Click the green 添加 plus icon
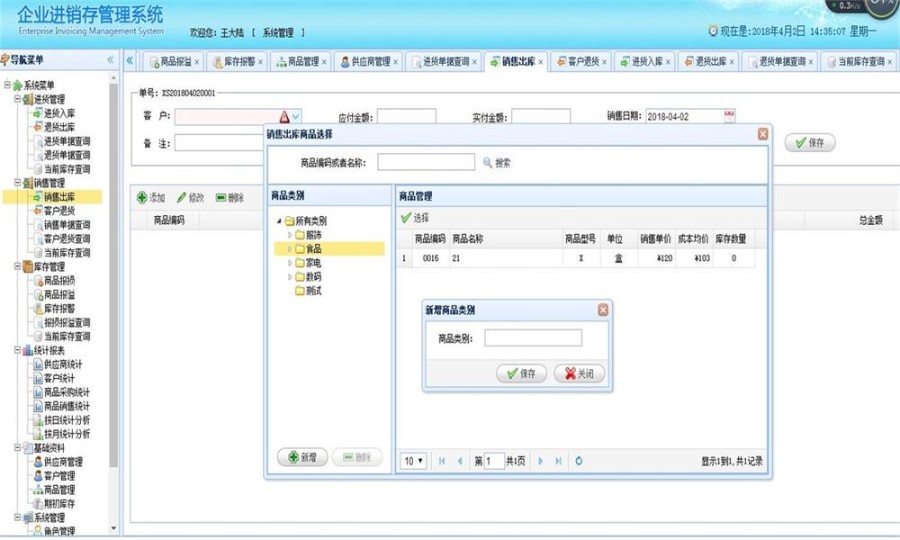Image resolution: width=900 pixels, height=540 pixels. (x=142, y=198)
